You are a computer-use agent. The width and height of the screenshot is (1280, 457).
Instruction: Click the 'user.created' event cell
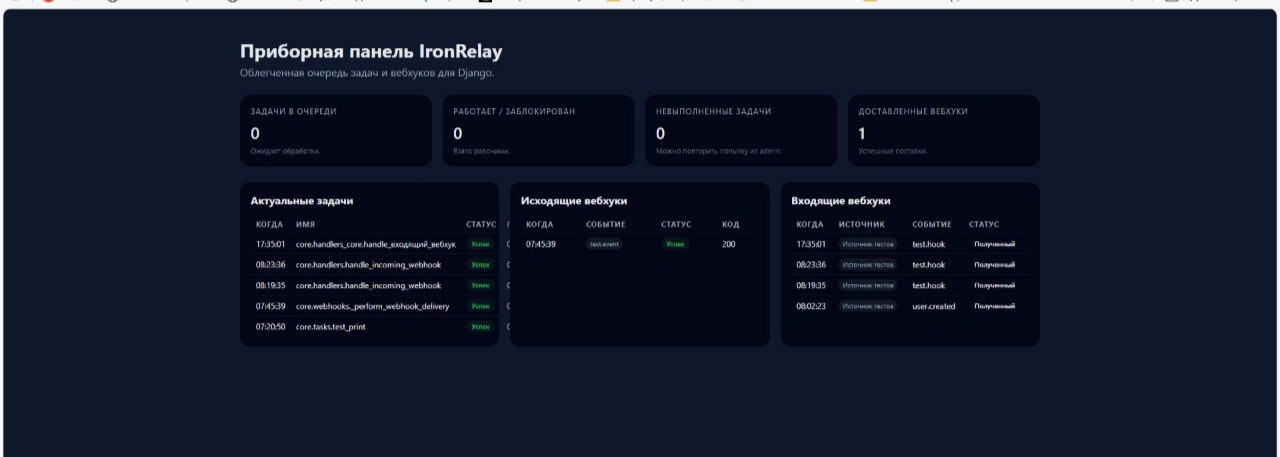point(934,306)
